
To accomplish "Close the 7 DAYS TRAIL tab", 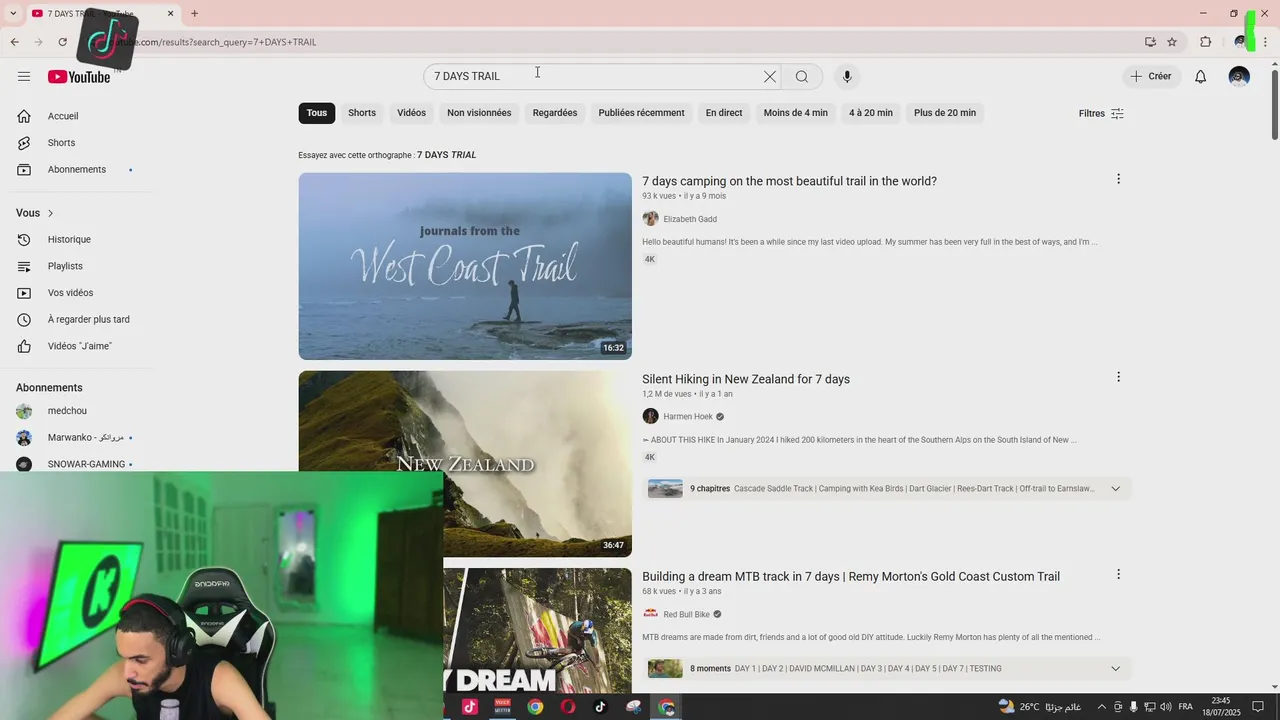I will pos(170,13).
